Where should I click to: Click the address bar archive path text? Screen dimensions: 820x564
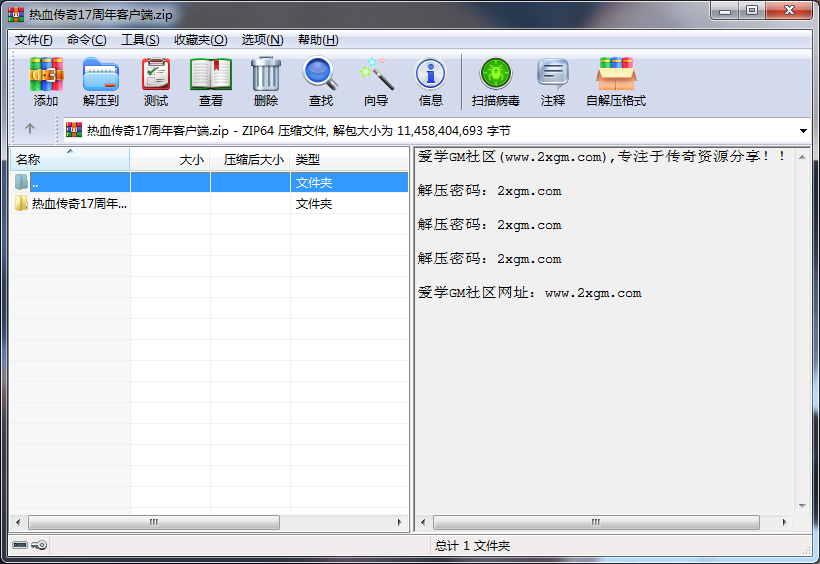point(298,130)
